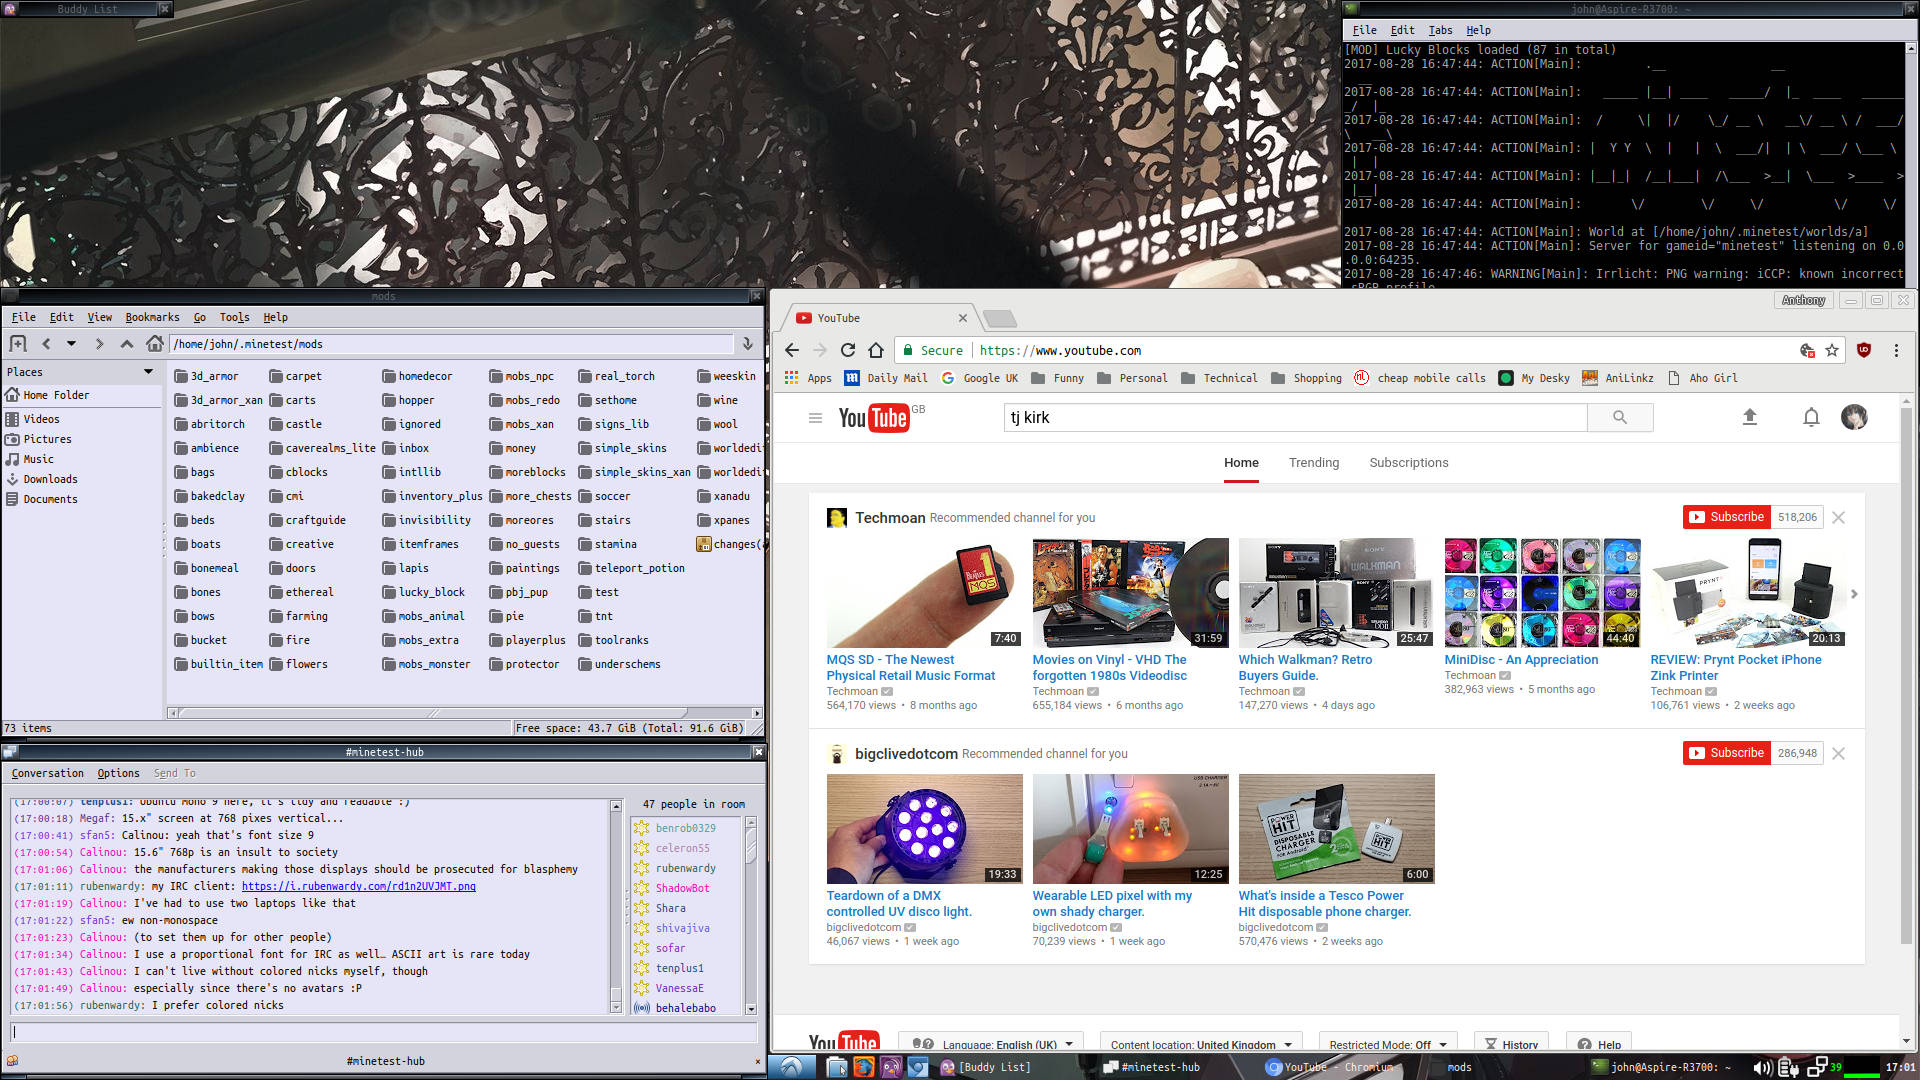Select the lucky_block folder
1920x1080 pixels.
click(x=423, y=592)
